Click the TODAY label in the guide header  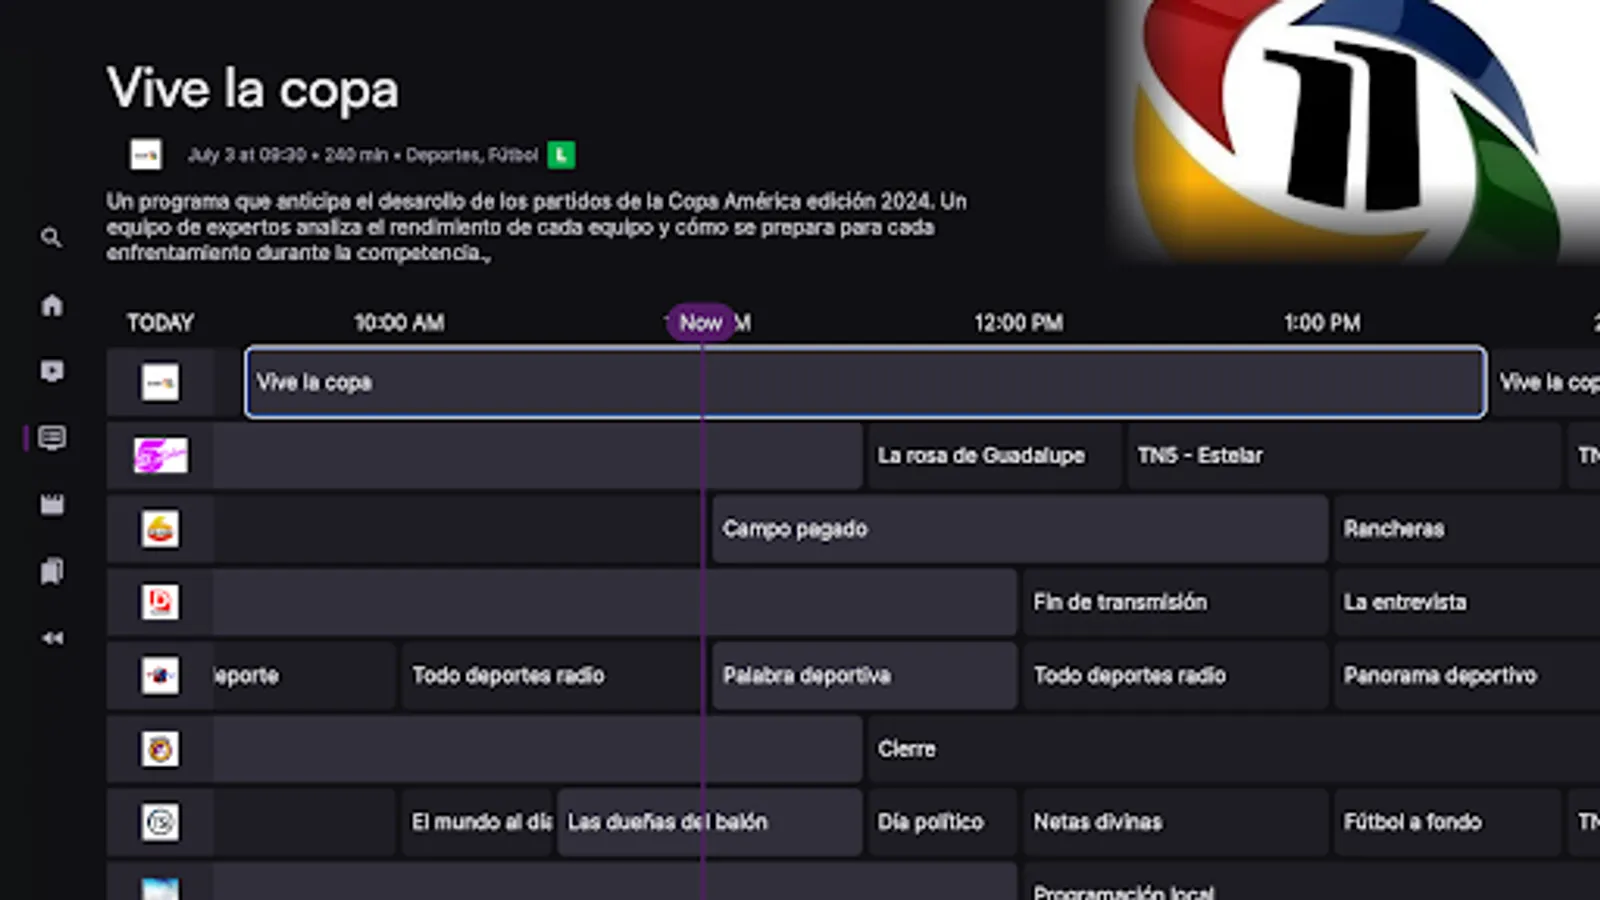click(161, 323)
